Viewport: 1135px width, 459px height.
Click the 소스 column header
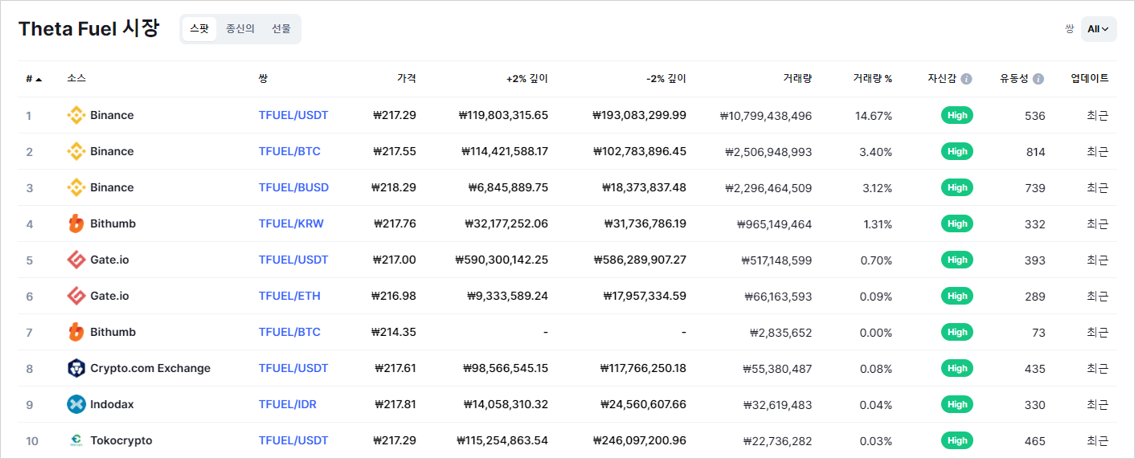(76, 79)
